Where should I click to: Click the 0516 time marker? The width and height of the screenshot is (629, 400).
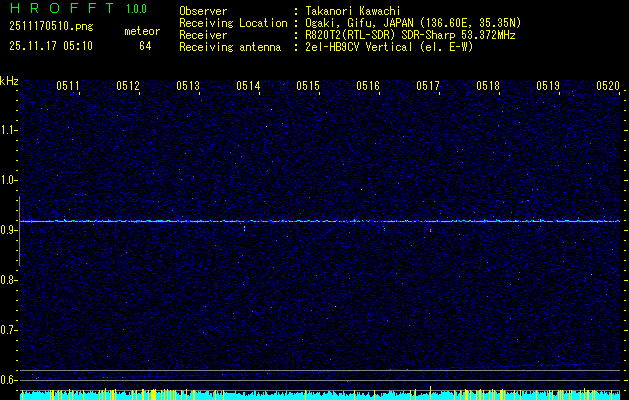coord(368,85)
